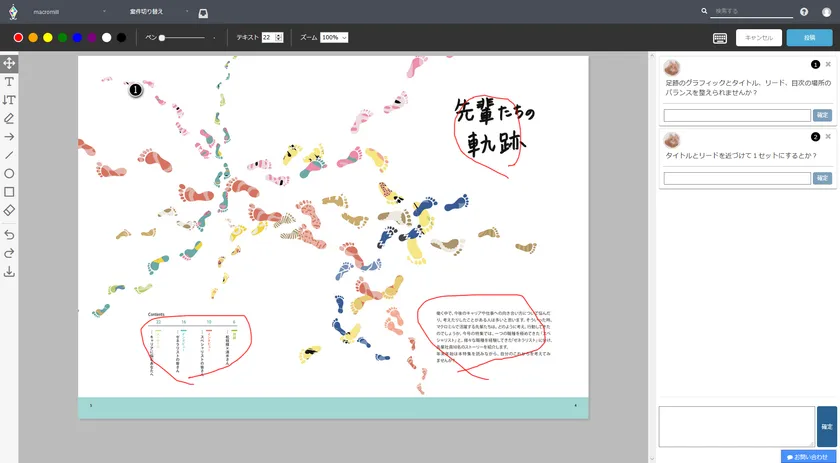The width and height of the screenshot is (840, 463).
Task: Decrease text size with stepper down arrow
Action: [x=279, y=40]
